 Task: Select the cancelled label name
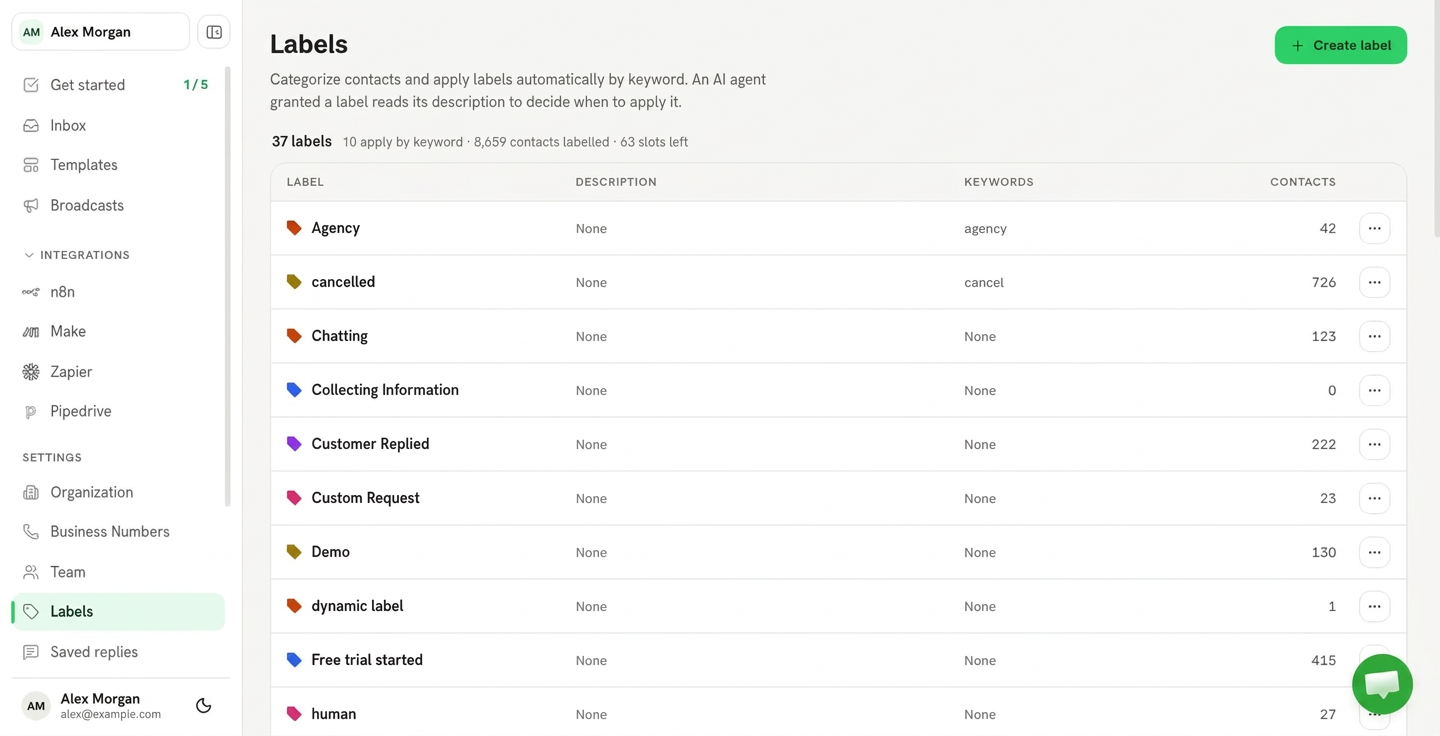tap(343, 282)
